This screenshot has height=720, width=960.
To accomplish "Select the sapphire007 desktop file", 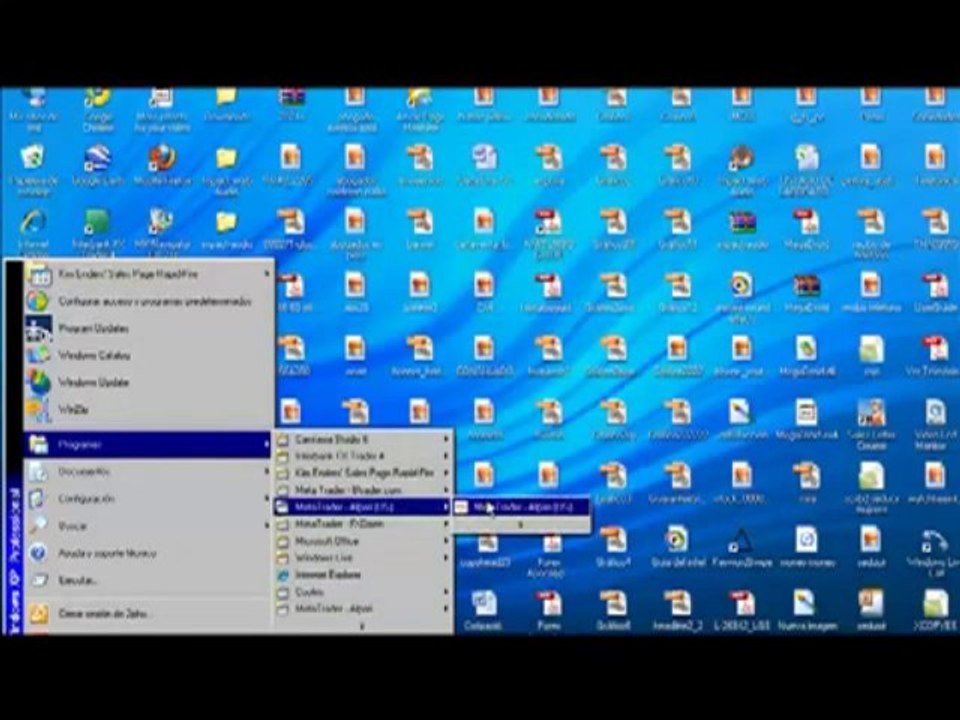I will coord(485,550).
